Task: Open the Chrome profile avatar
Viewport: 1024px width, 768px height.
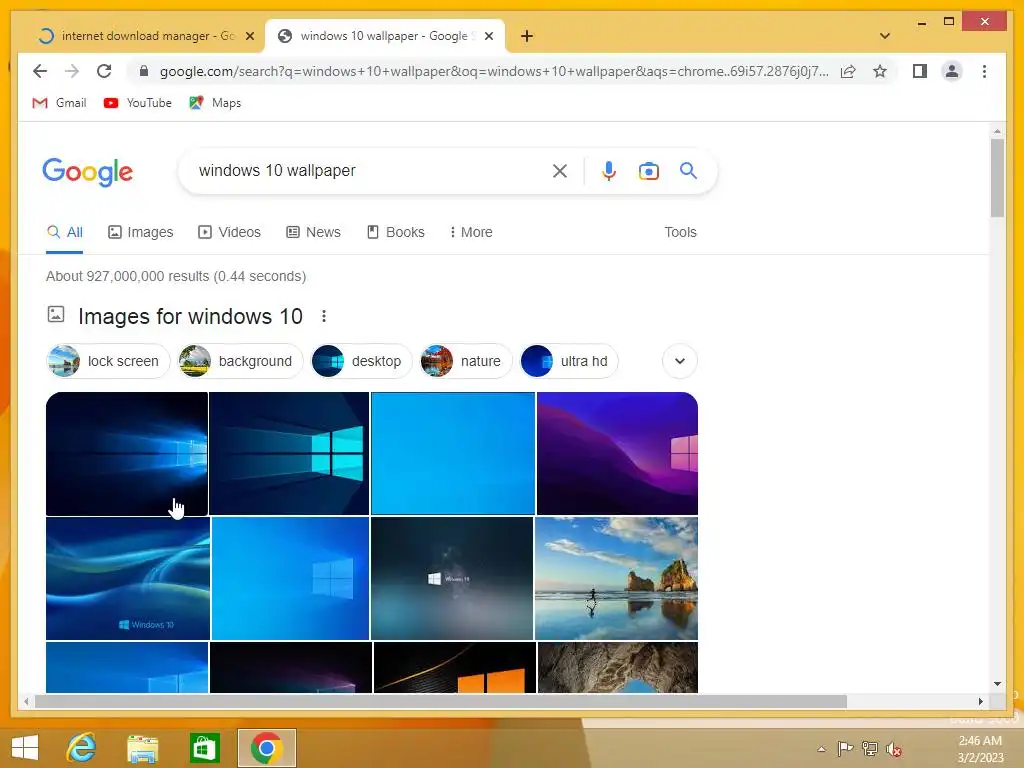Action: coord(952,71)
